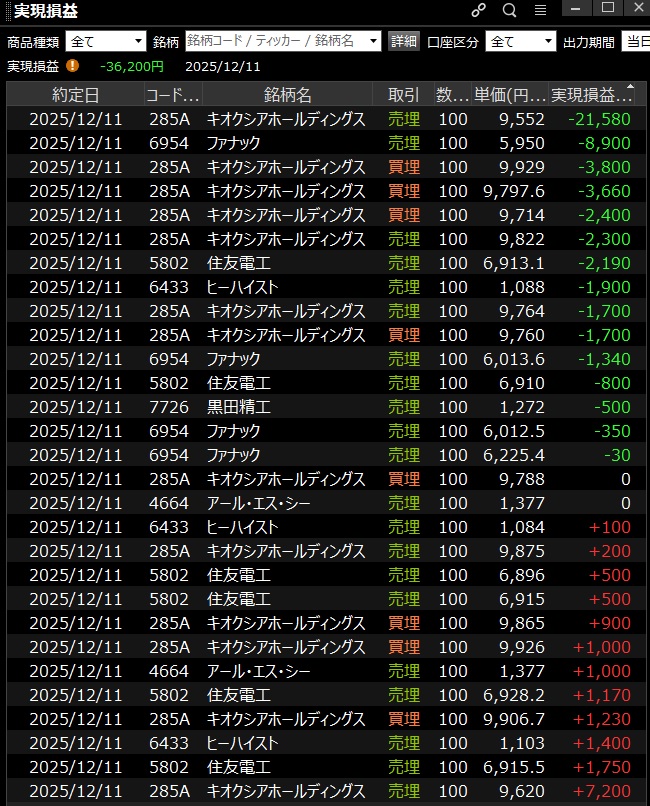Click the orange warning icon beside 実現損益
The image size is (650, 806).
[72, 66]
